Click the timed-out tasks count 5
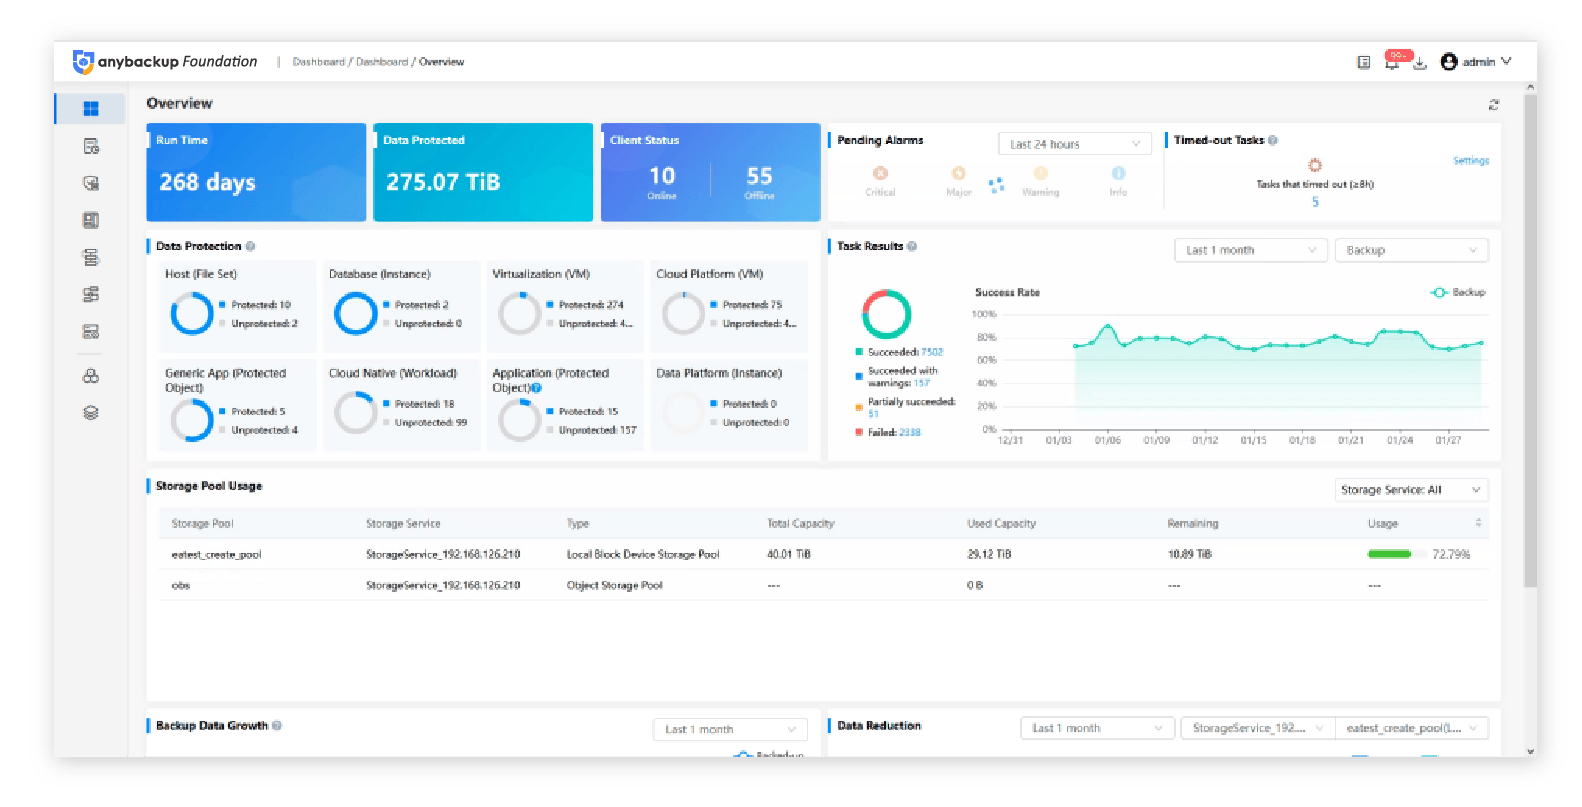The width and height of the screenshot is (1582, 807). (1315, 202)
